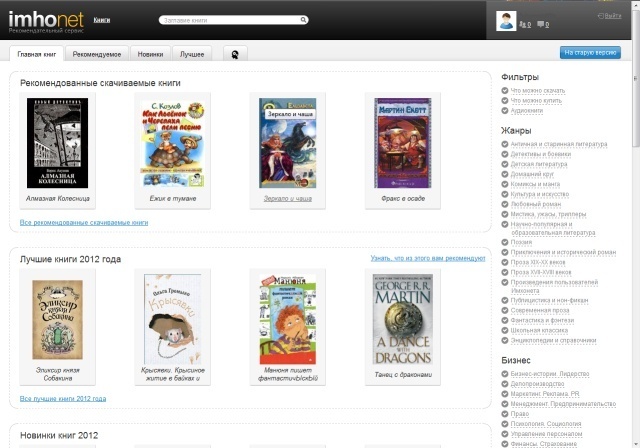Click the check icon beside Приключения и исторический роман
This screenshot has width=640, height=448.
pos(505,252)
